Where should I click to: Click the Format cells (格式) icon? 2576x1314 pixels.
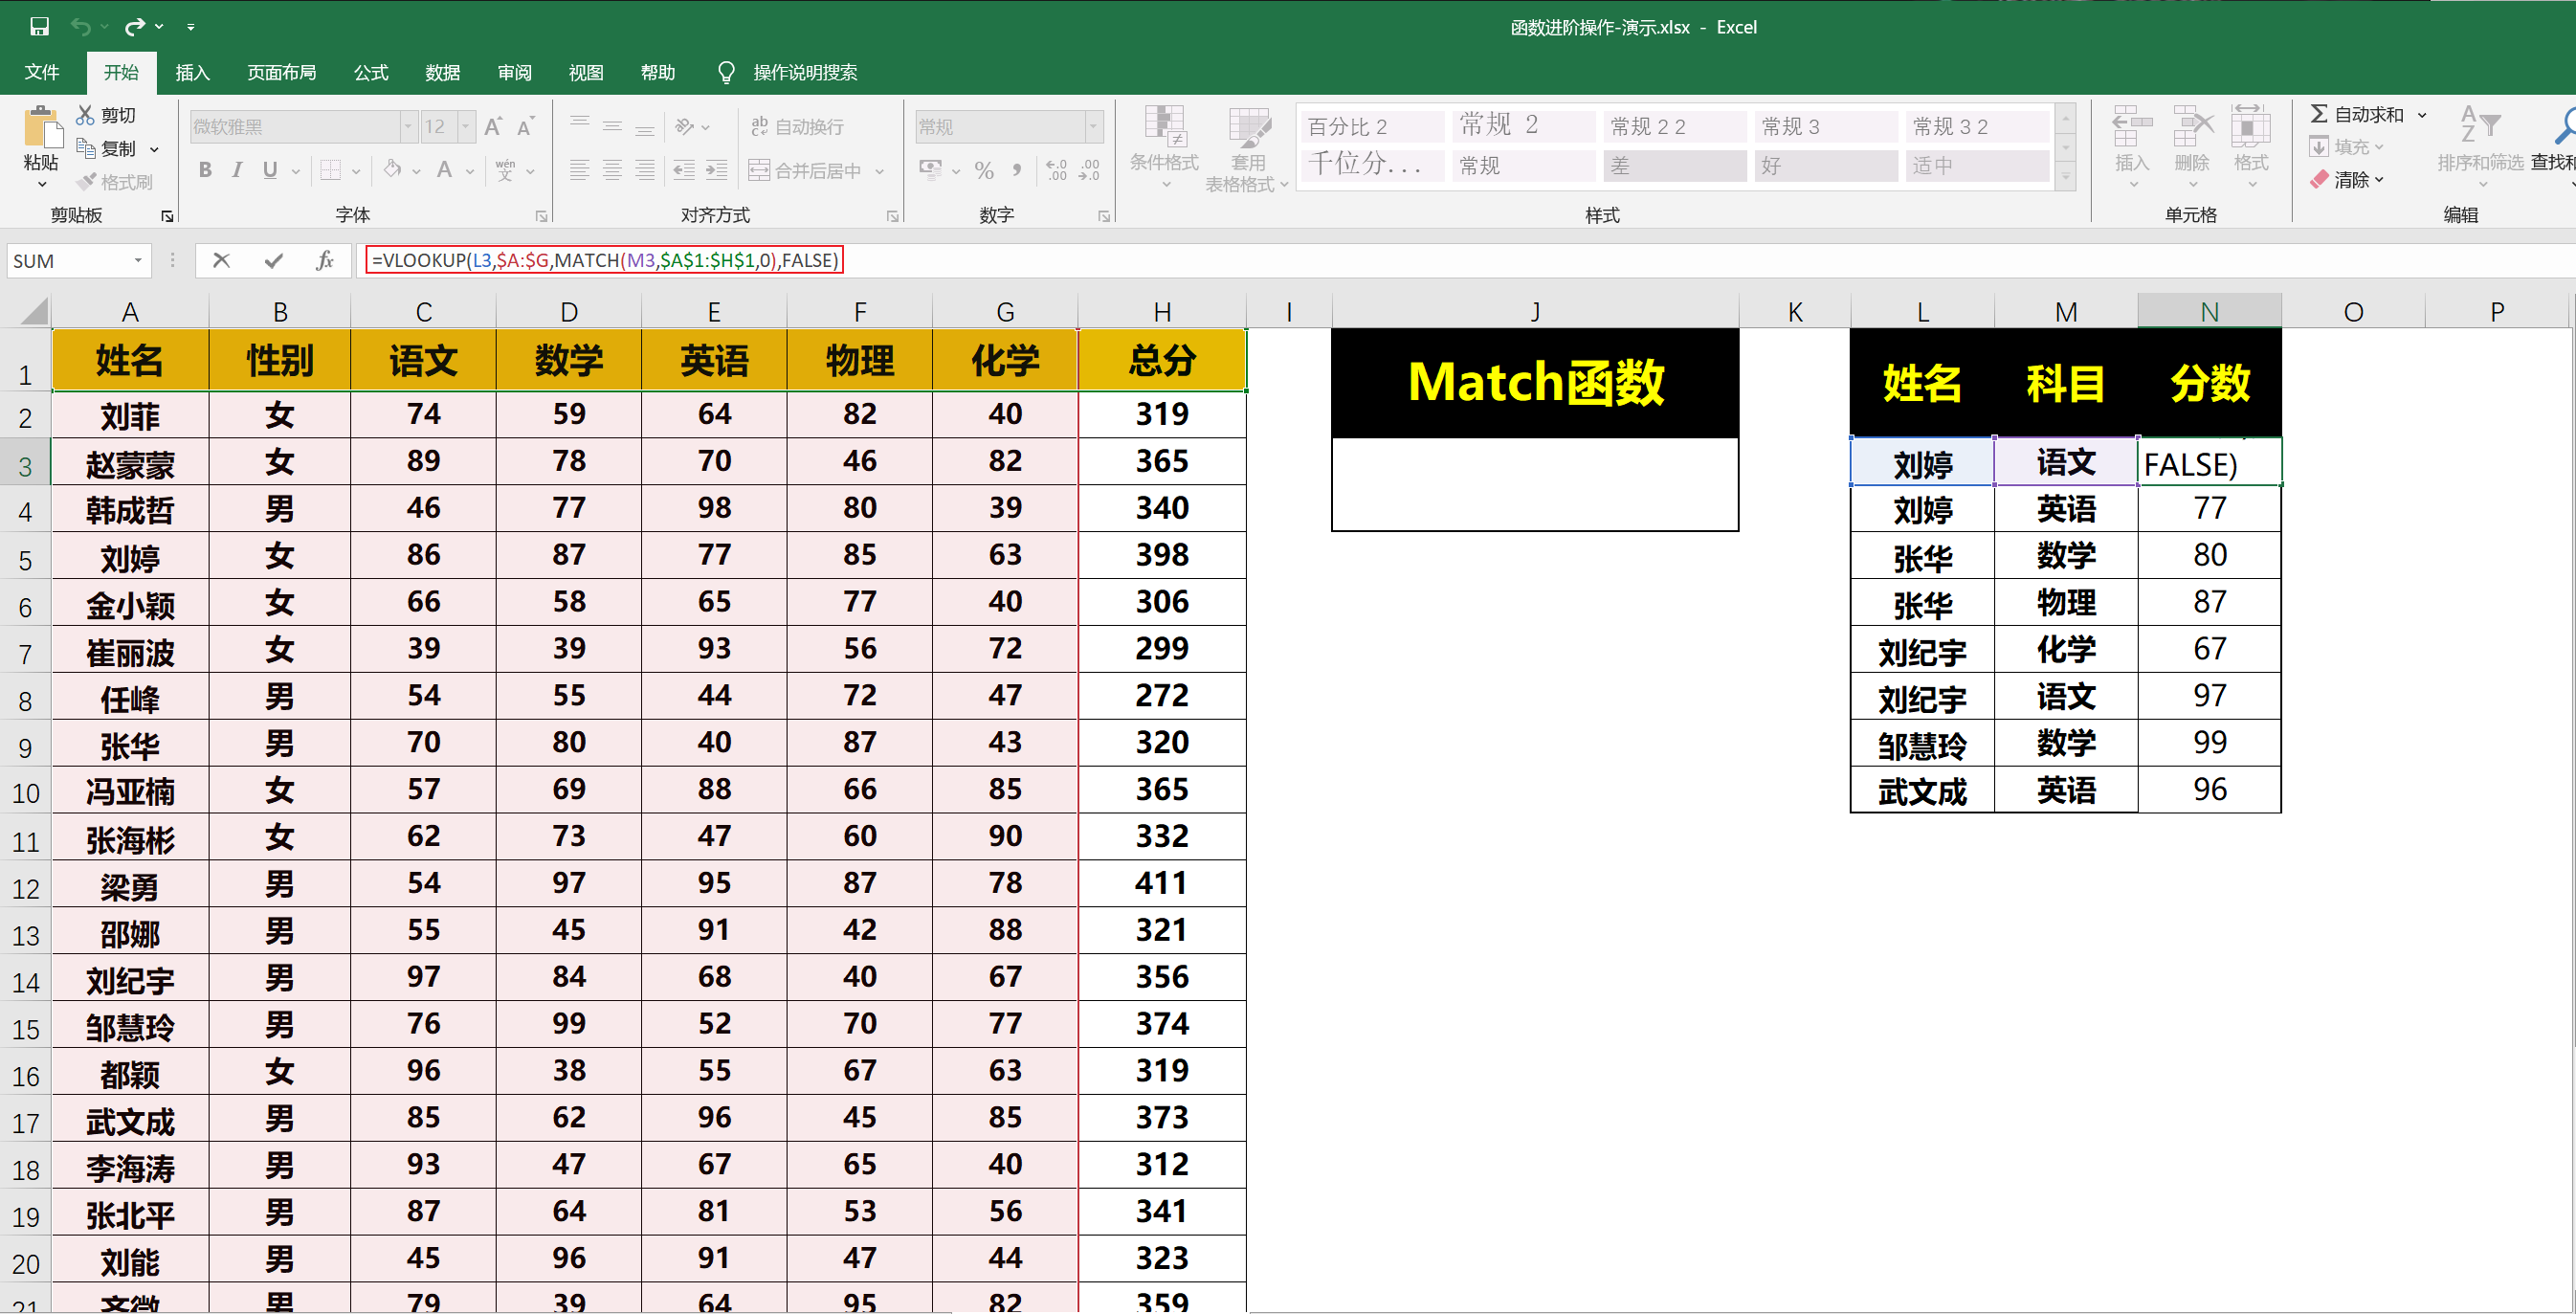pos(2251,128)
